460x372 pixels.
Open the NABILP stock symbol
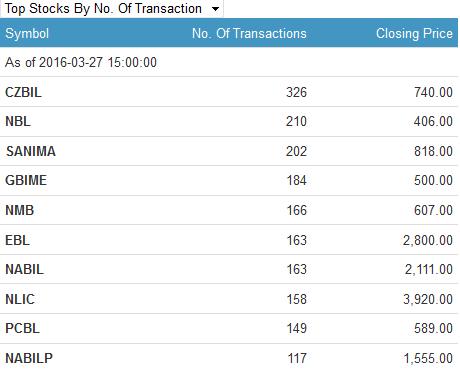coord(29,358)
